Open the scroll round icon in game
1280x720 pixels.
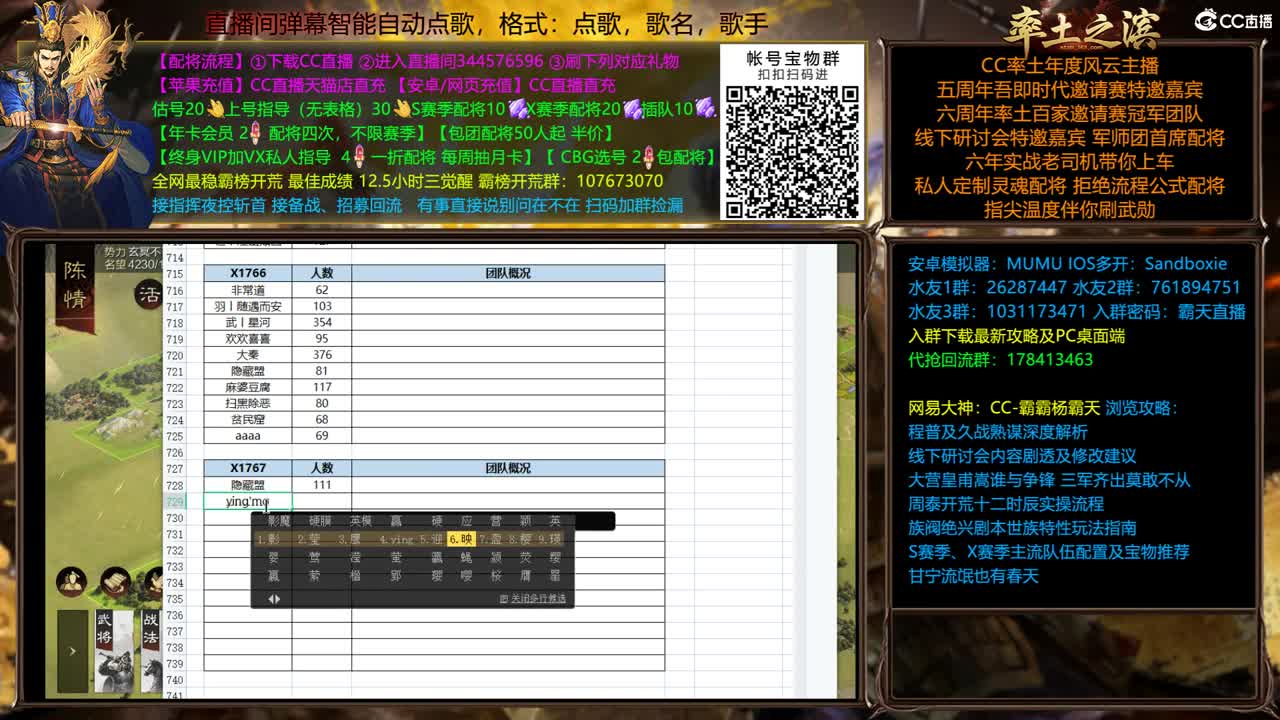coord(115,582)
